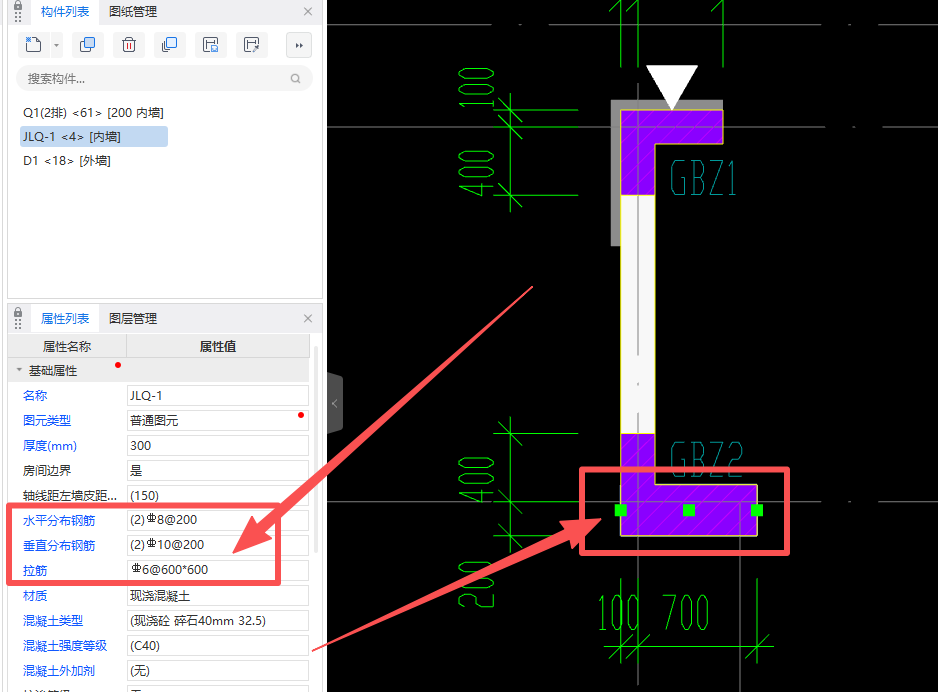The width and height of the screenshot is (938, 692).
Task: Click the 厚度(mm) property label
Action: (x=50, y=446)
